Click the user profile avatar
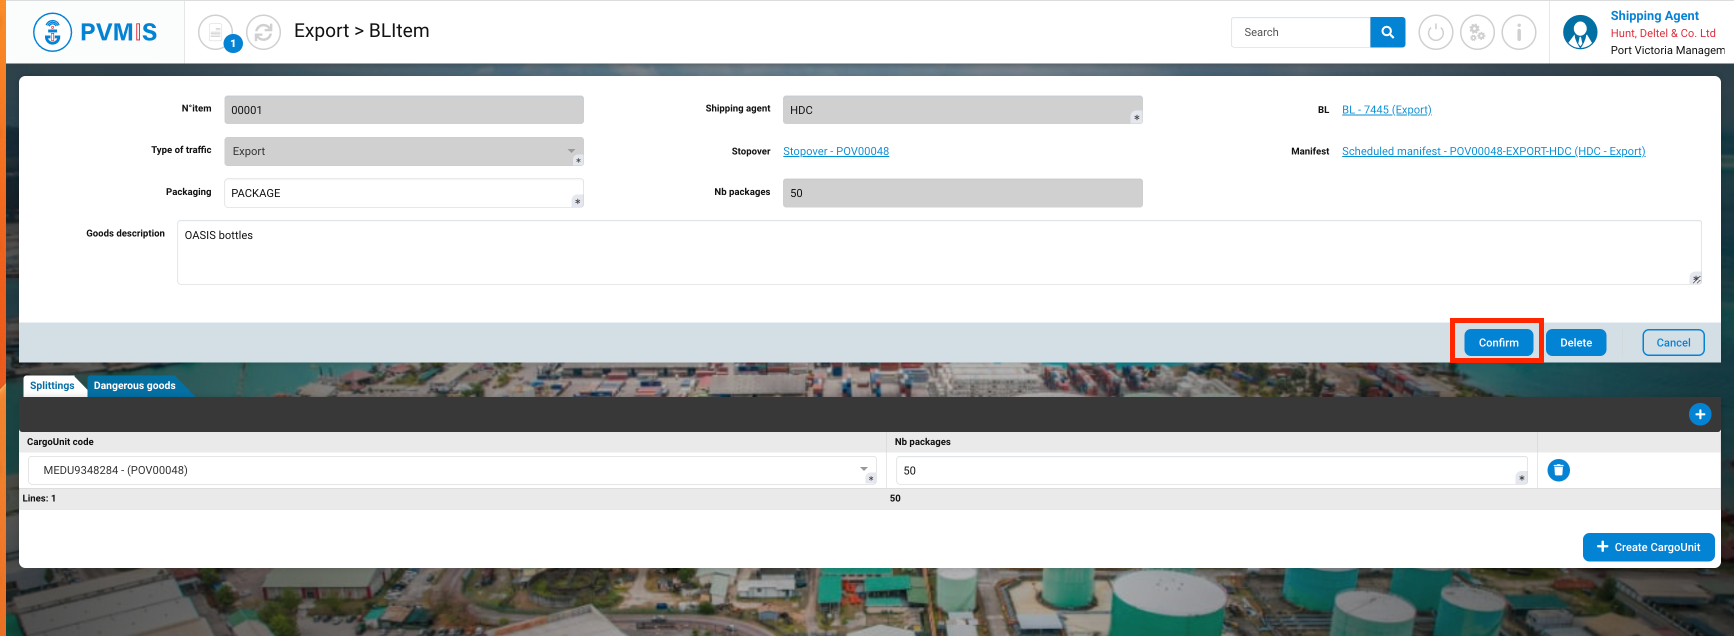This screenshot has height=636, width=1734. pyautogui.click(x=1580, y=32)
